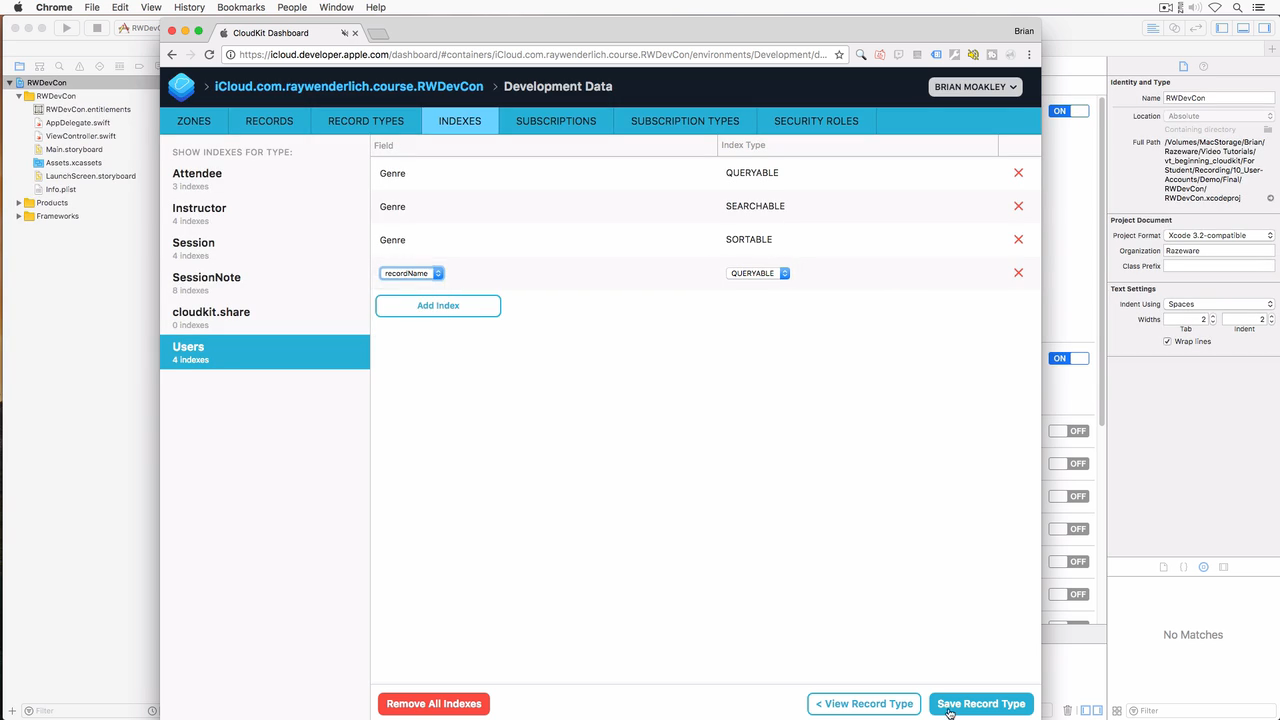The image size is (1280, 720).
Task: Open the Xcode object library circle icon
Action: 1203,567
